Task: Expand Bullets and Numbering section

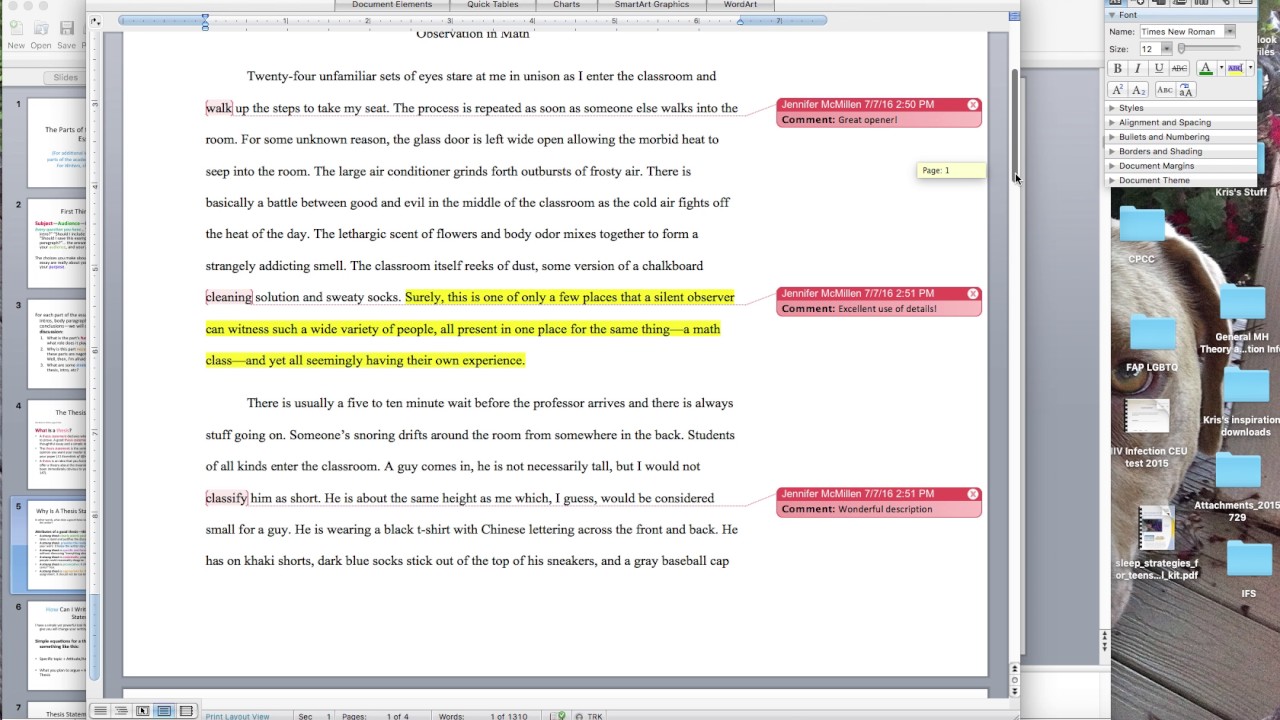Action: pos(1112,137)
